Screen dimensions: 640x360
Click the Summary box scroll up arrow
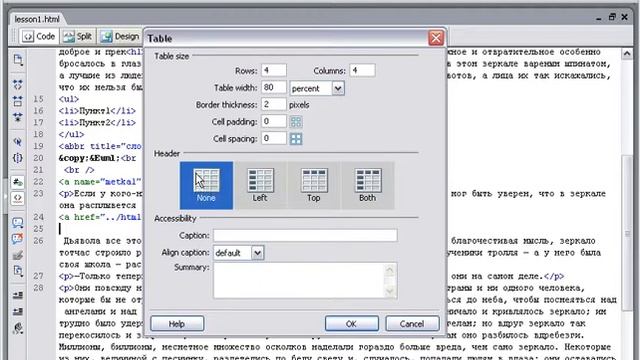coord(390,270)
